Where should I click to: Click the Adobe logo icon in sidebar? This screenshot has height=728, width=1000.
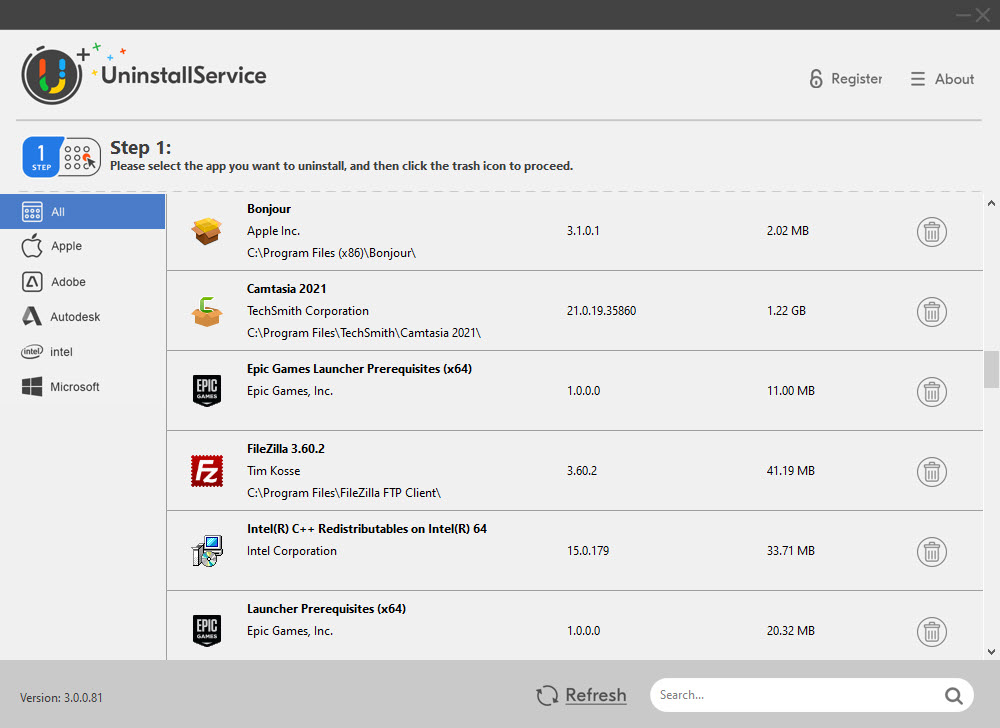(32, 282)
